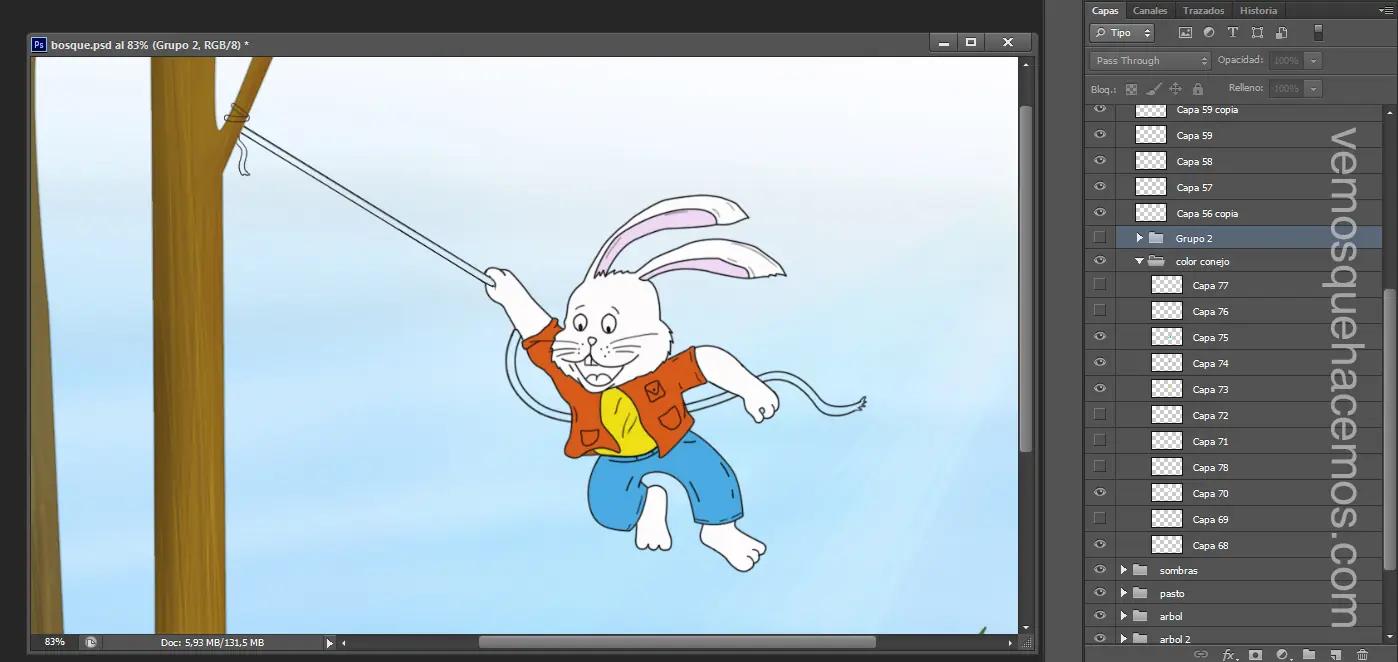Show hidden layer Capa 77
The width and height of the screenshot is (1398, 662).
1100,285
